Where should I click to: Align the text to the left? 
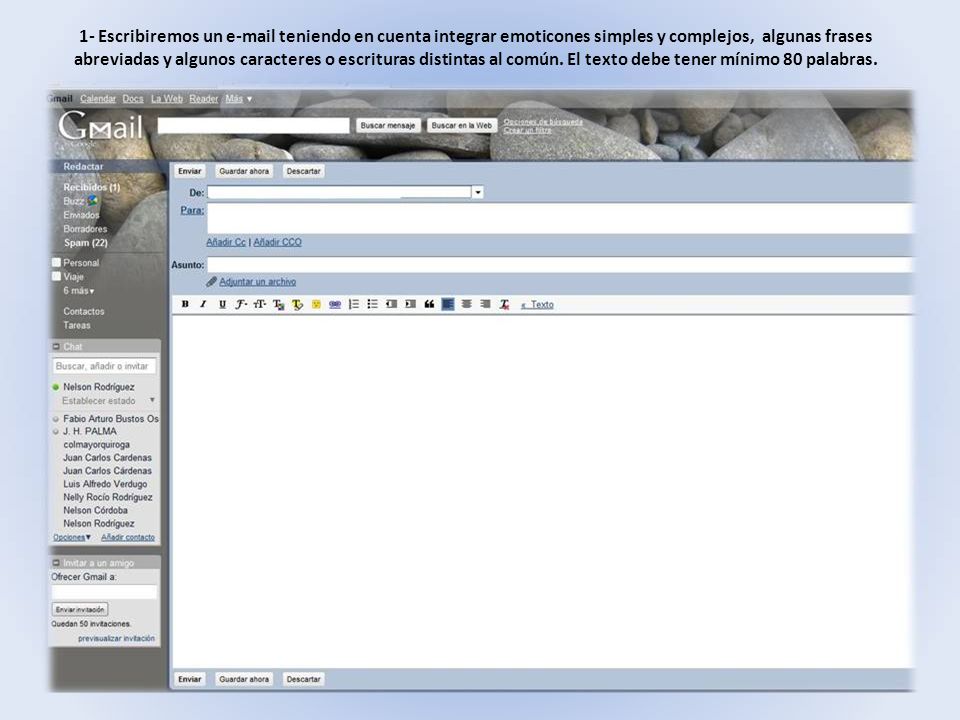(448, 304)
